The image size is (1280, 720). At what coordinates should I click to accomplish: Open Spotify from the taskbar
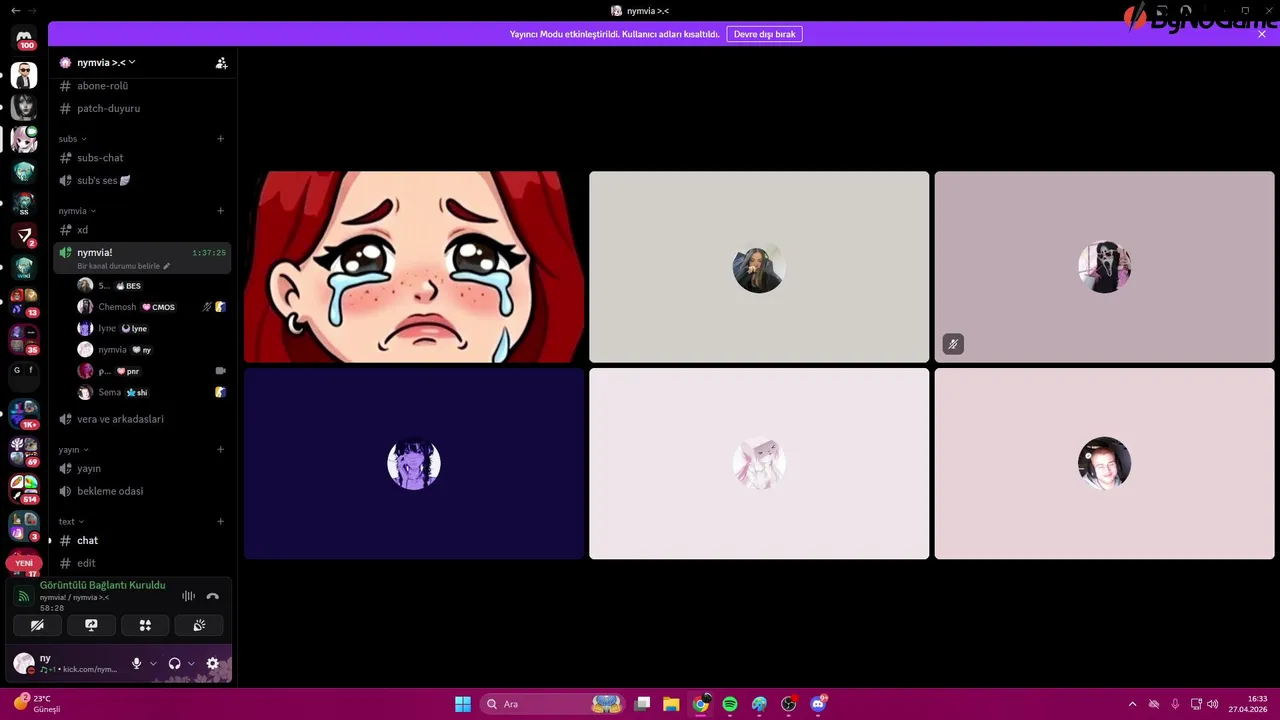pos(730,704)
